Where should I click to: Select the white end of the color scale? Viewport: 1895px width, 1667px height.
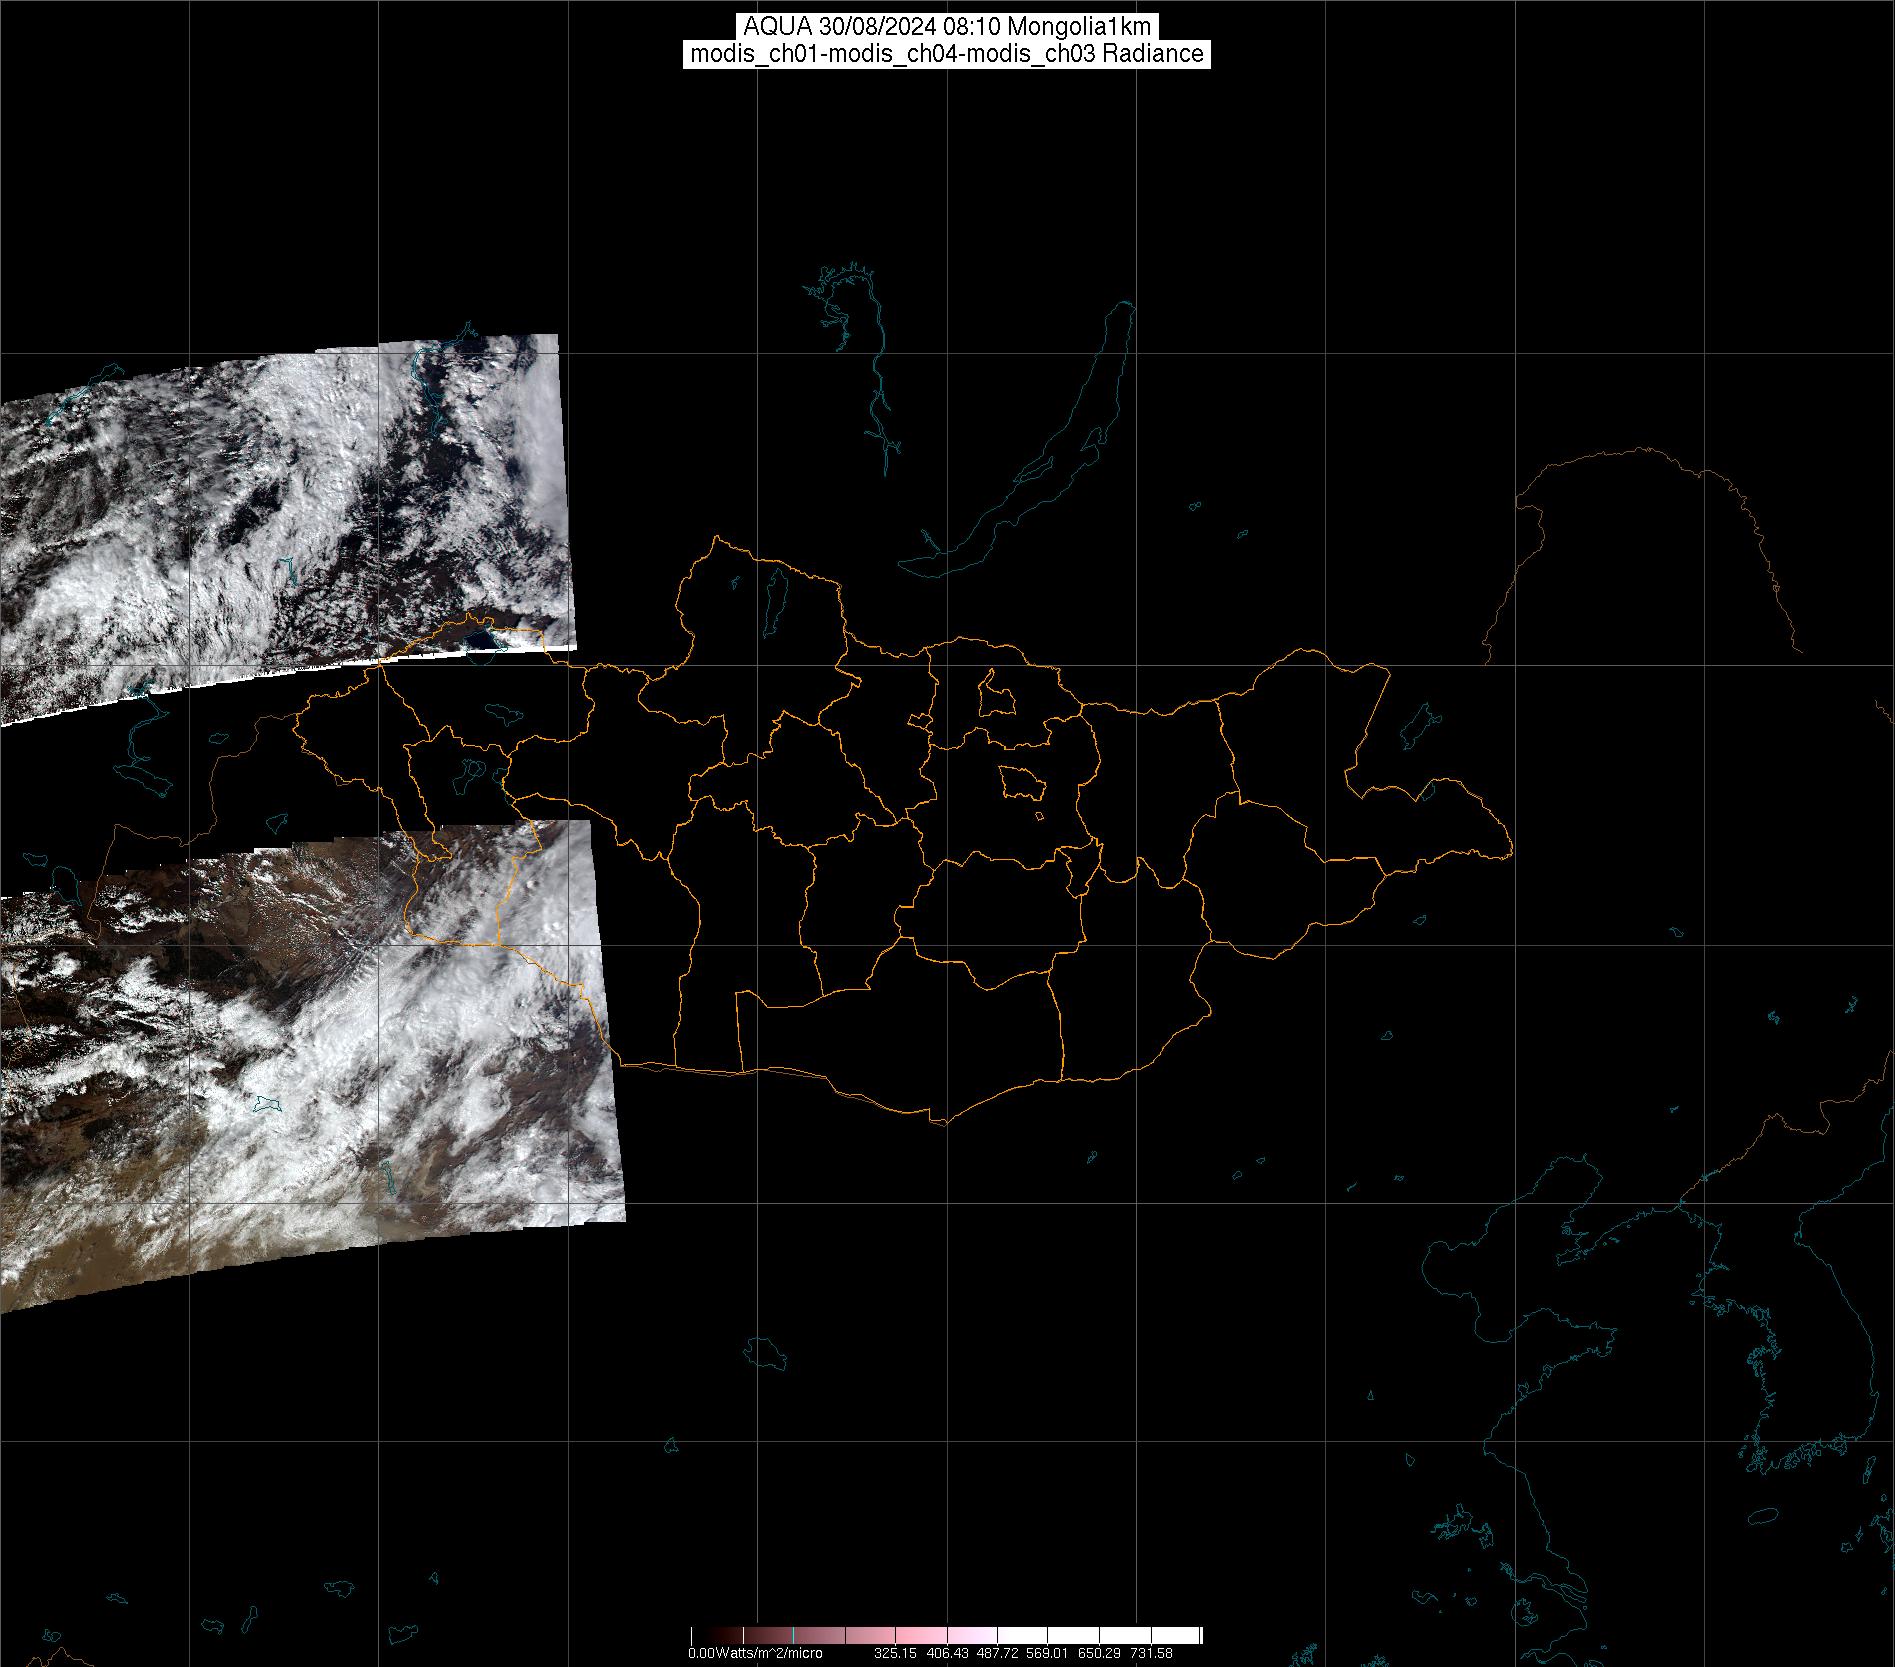[x=1190, y=1636]
